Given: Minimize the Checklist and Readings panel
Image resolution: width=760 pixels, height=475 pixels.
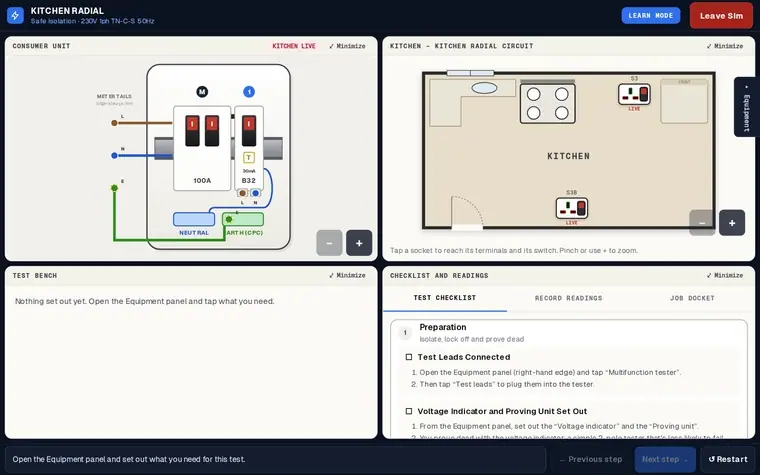Looking at the screenshot, I should point(725,275).
